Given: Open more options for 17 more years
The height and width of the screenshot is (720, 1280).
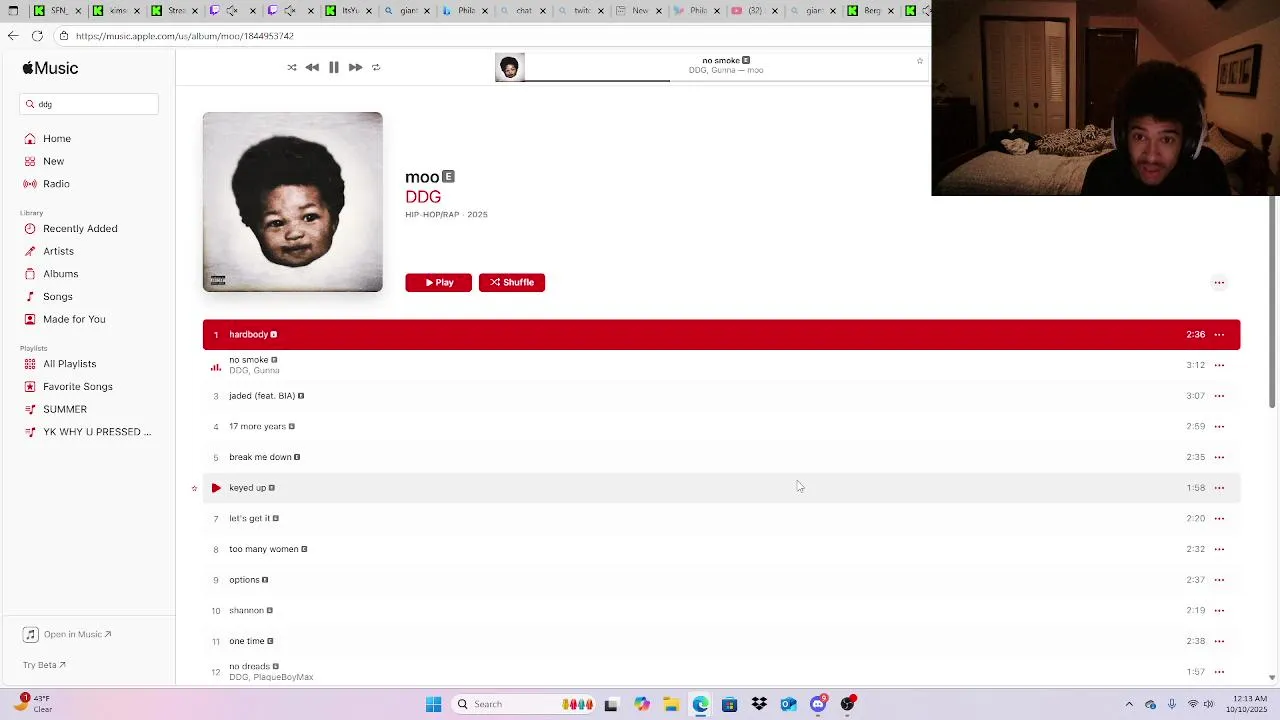Looking at the screenshot, I should [1219, 427].
